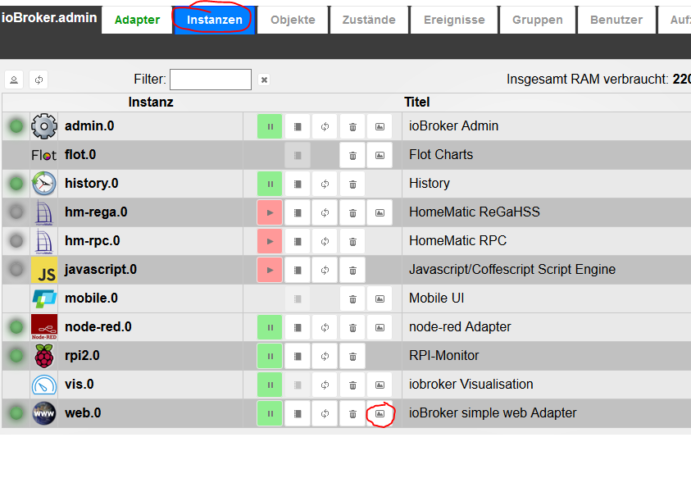This screenshot has width=691, height=483.
Task: Sort by the Instanz column header
Action: tap(151, 102)
